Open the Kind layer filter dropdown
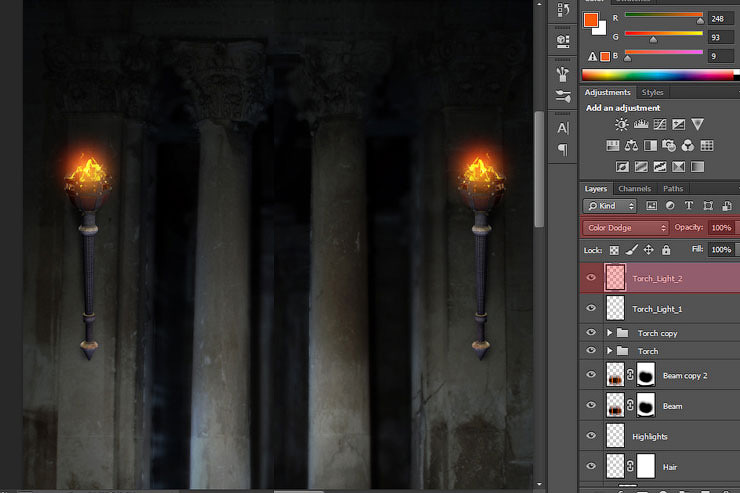 click(x=611, y=205)
